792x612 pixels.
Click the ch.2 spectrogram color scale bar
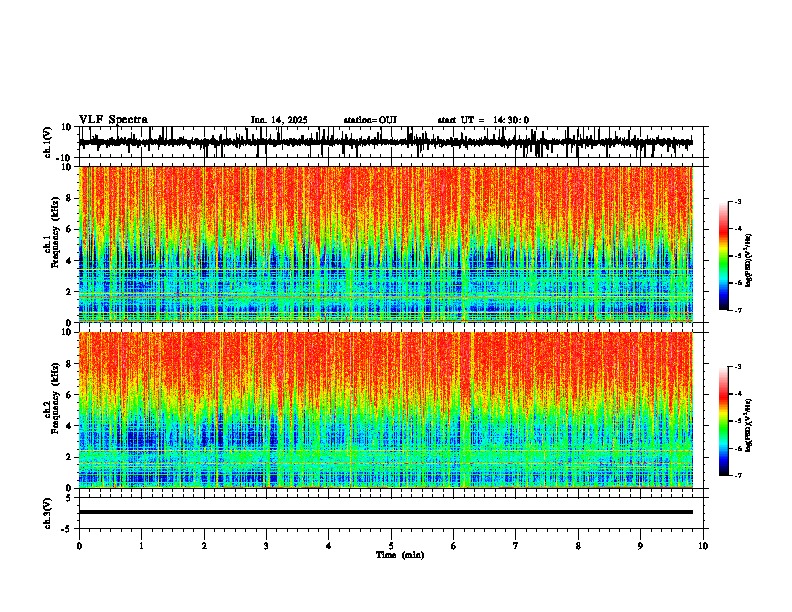(x=724, y=421)
